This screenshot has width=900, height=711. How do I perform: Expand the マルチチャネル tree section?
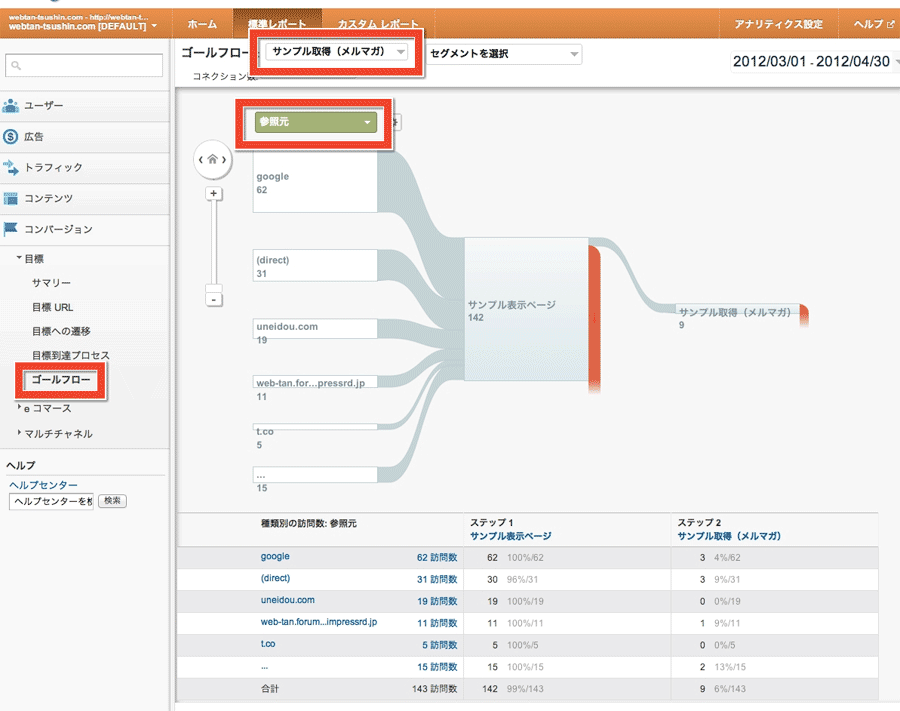pos(56,434)
